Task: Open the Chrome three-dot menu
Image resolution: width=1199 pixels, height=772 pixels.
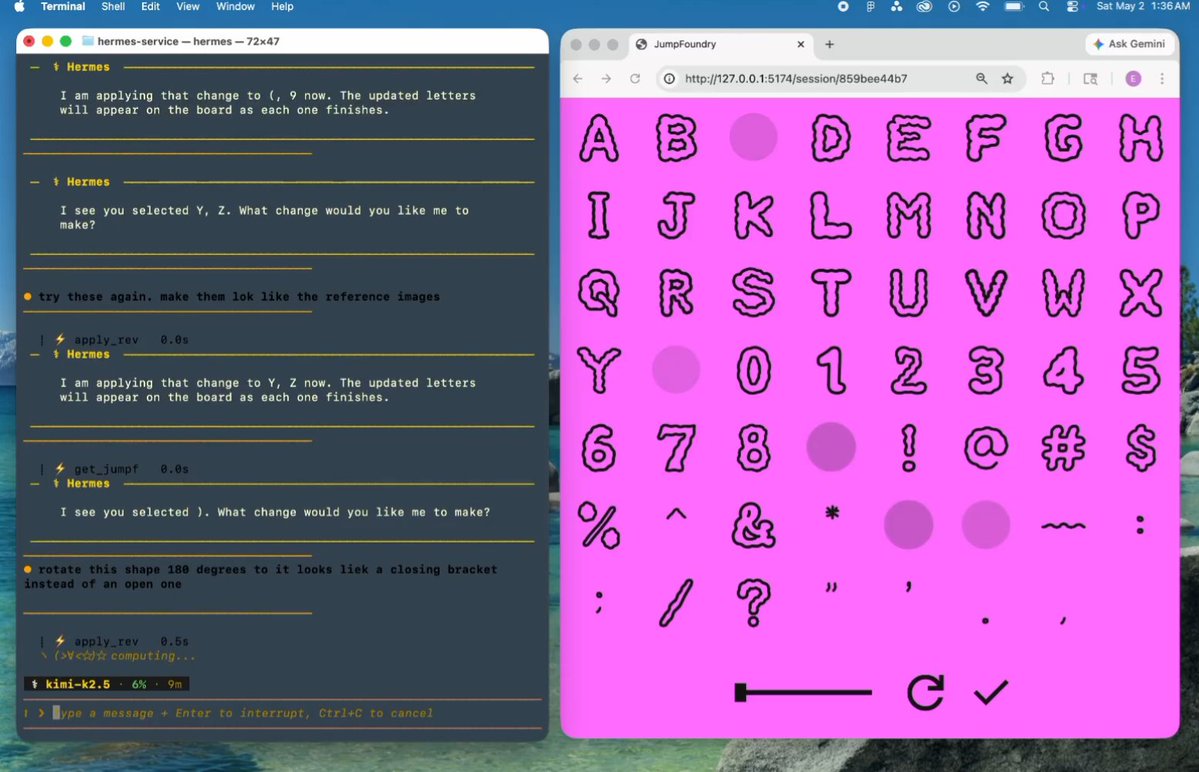Action: [1162, 79]
